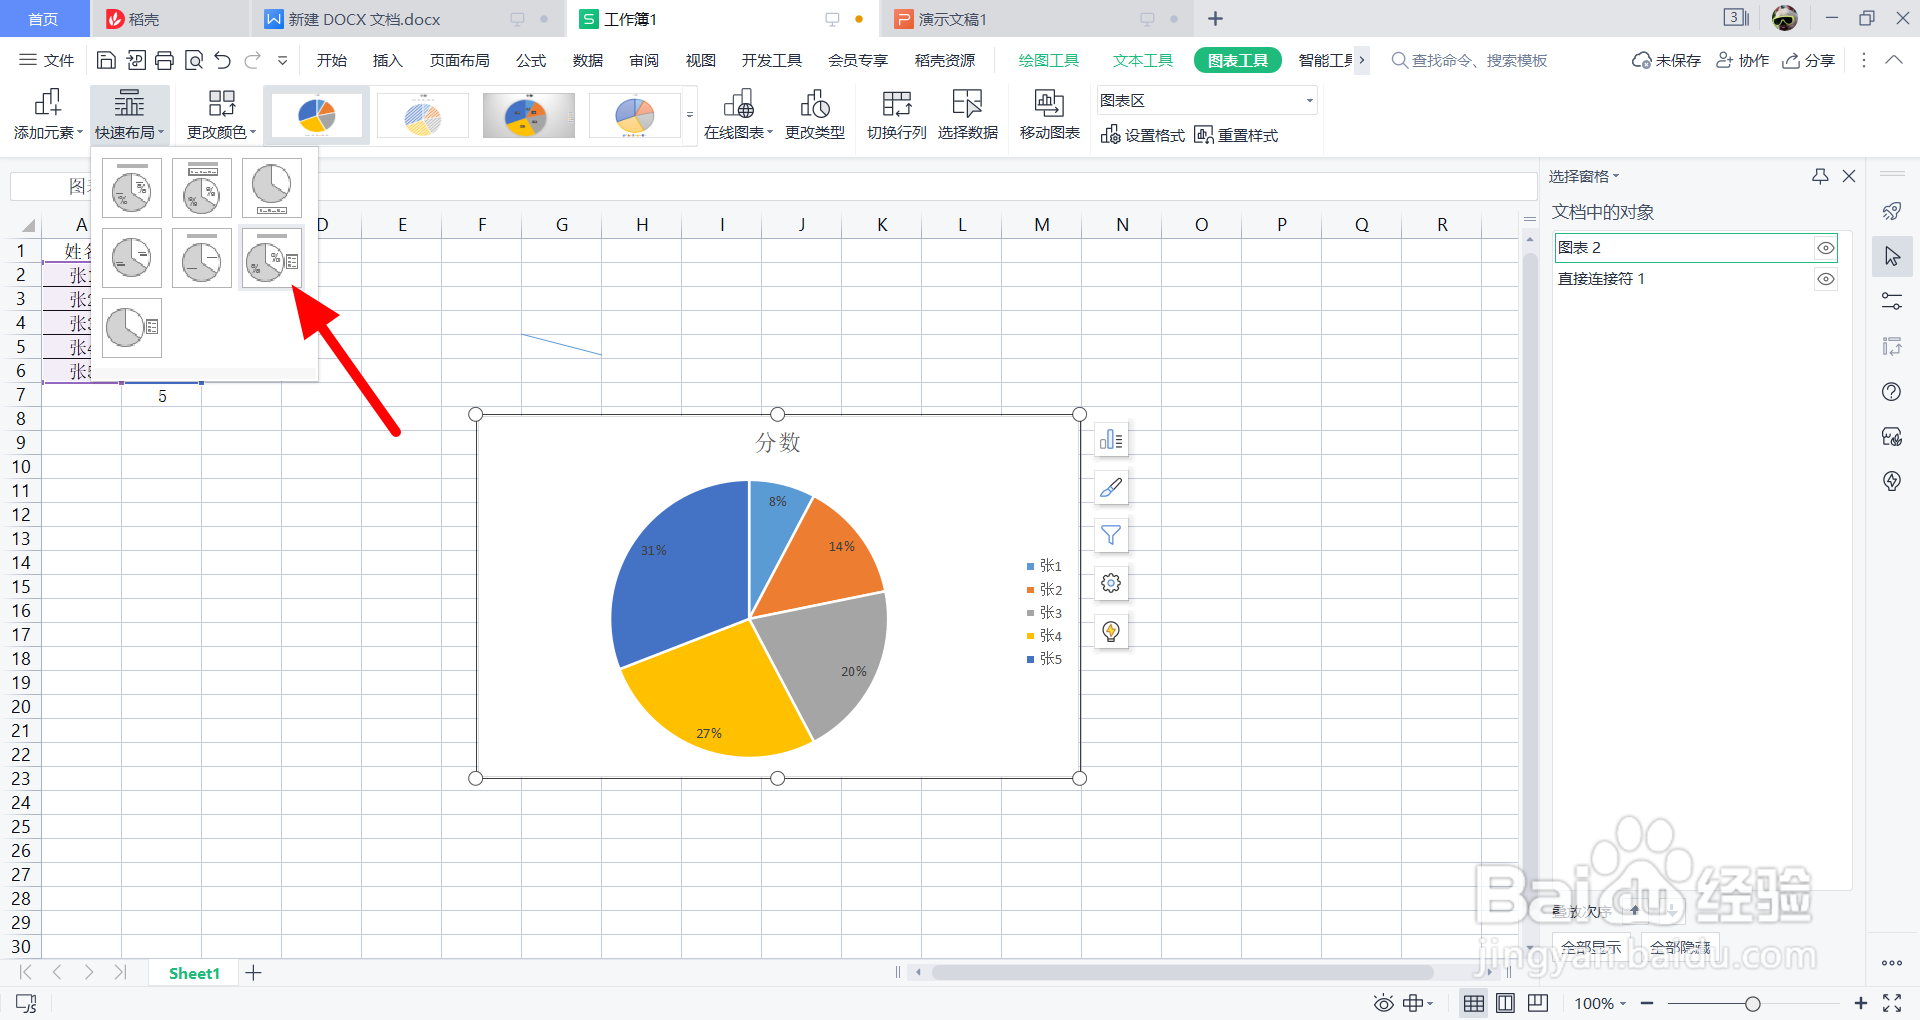The image size is (1920, 1020).
Task: Open 快速布局 quick layout dropdown
Action: [129, 115]
